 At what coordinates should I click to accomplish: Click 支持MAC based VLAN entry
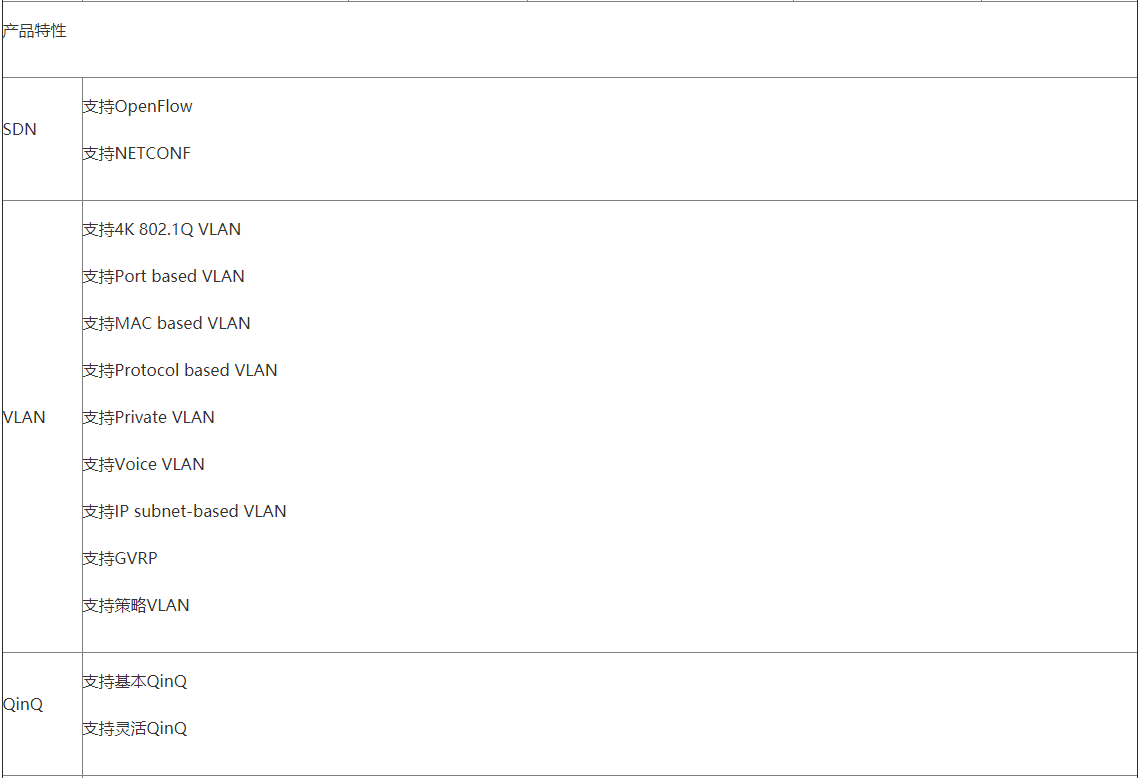(x=167, y=323)
